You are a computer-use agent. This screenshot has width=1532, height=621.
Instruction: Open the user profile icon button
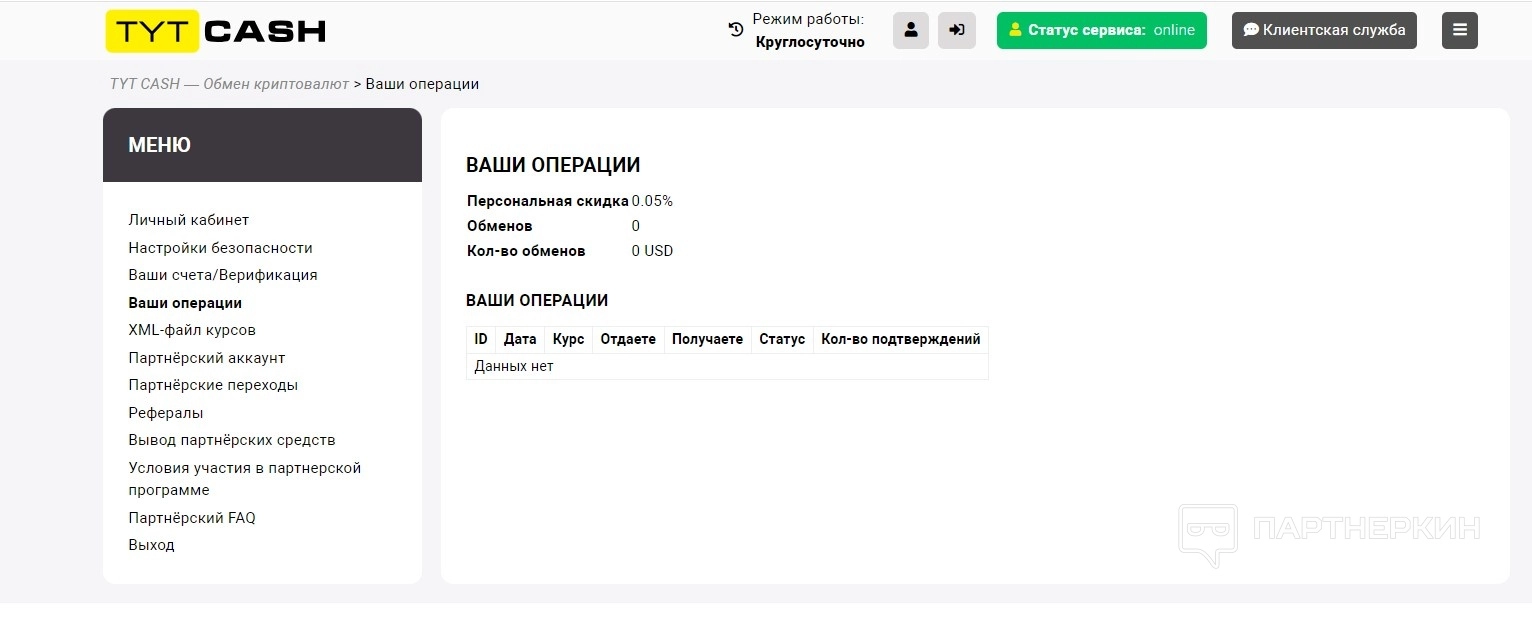910,30
